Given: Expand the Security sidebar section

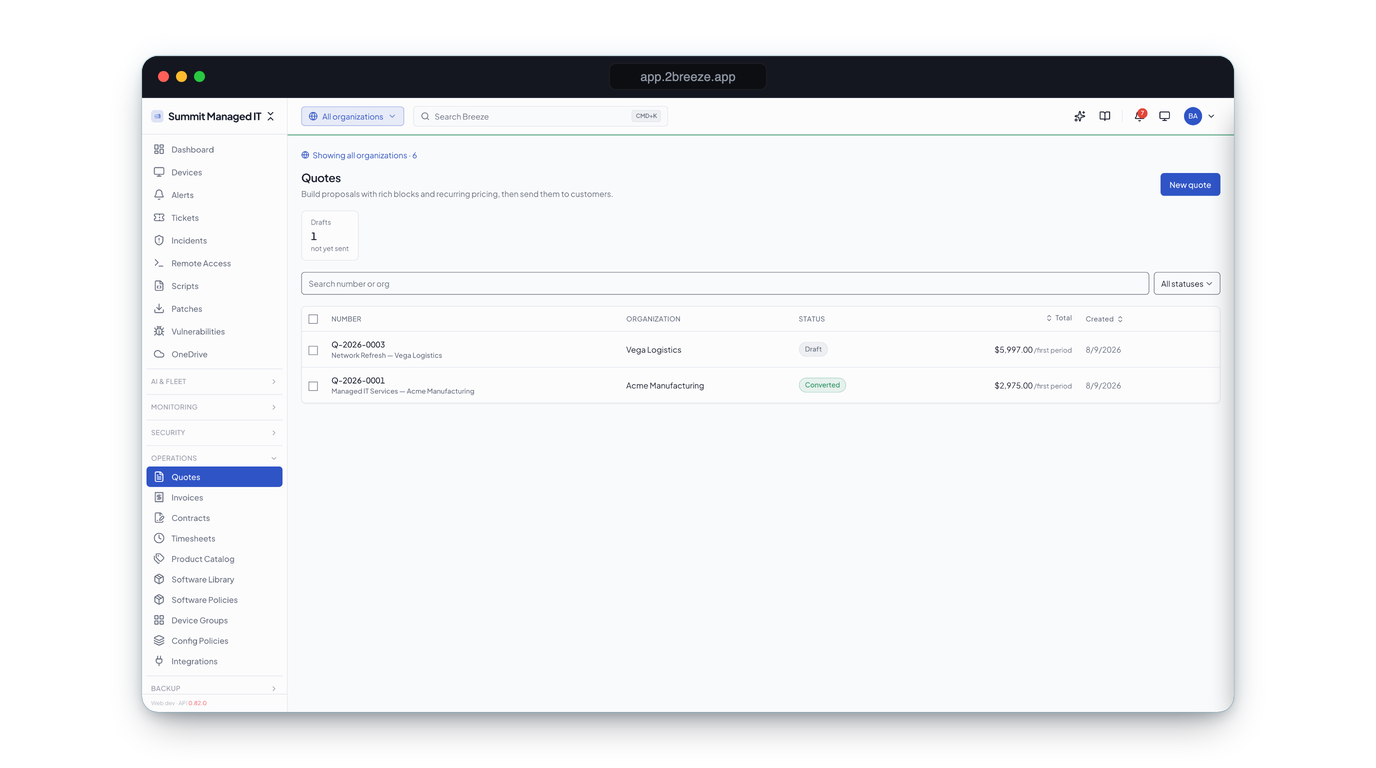Looking at the screenshot, I should coord(214,432).
